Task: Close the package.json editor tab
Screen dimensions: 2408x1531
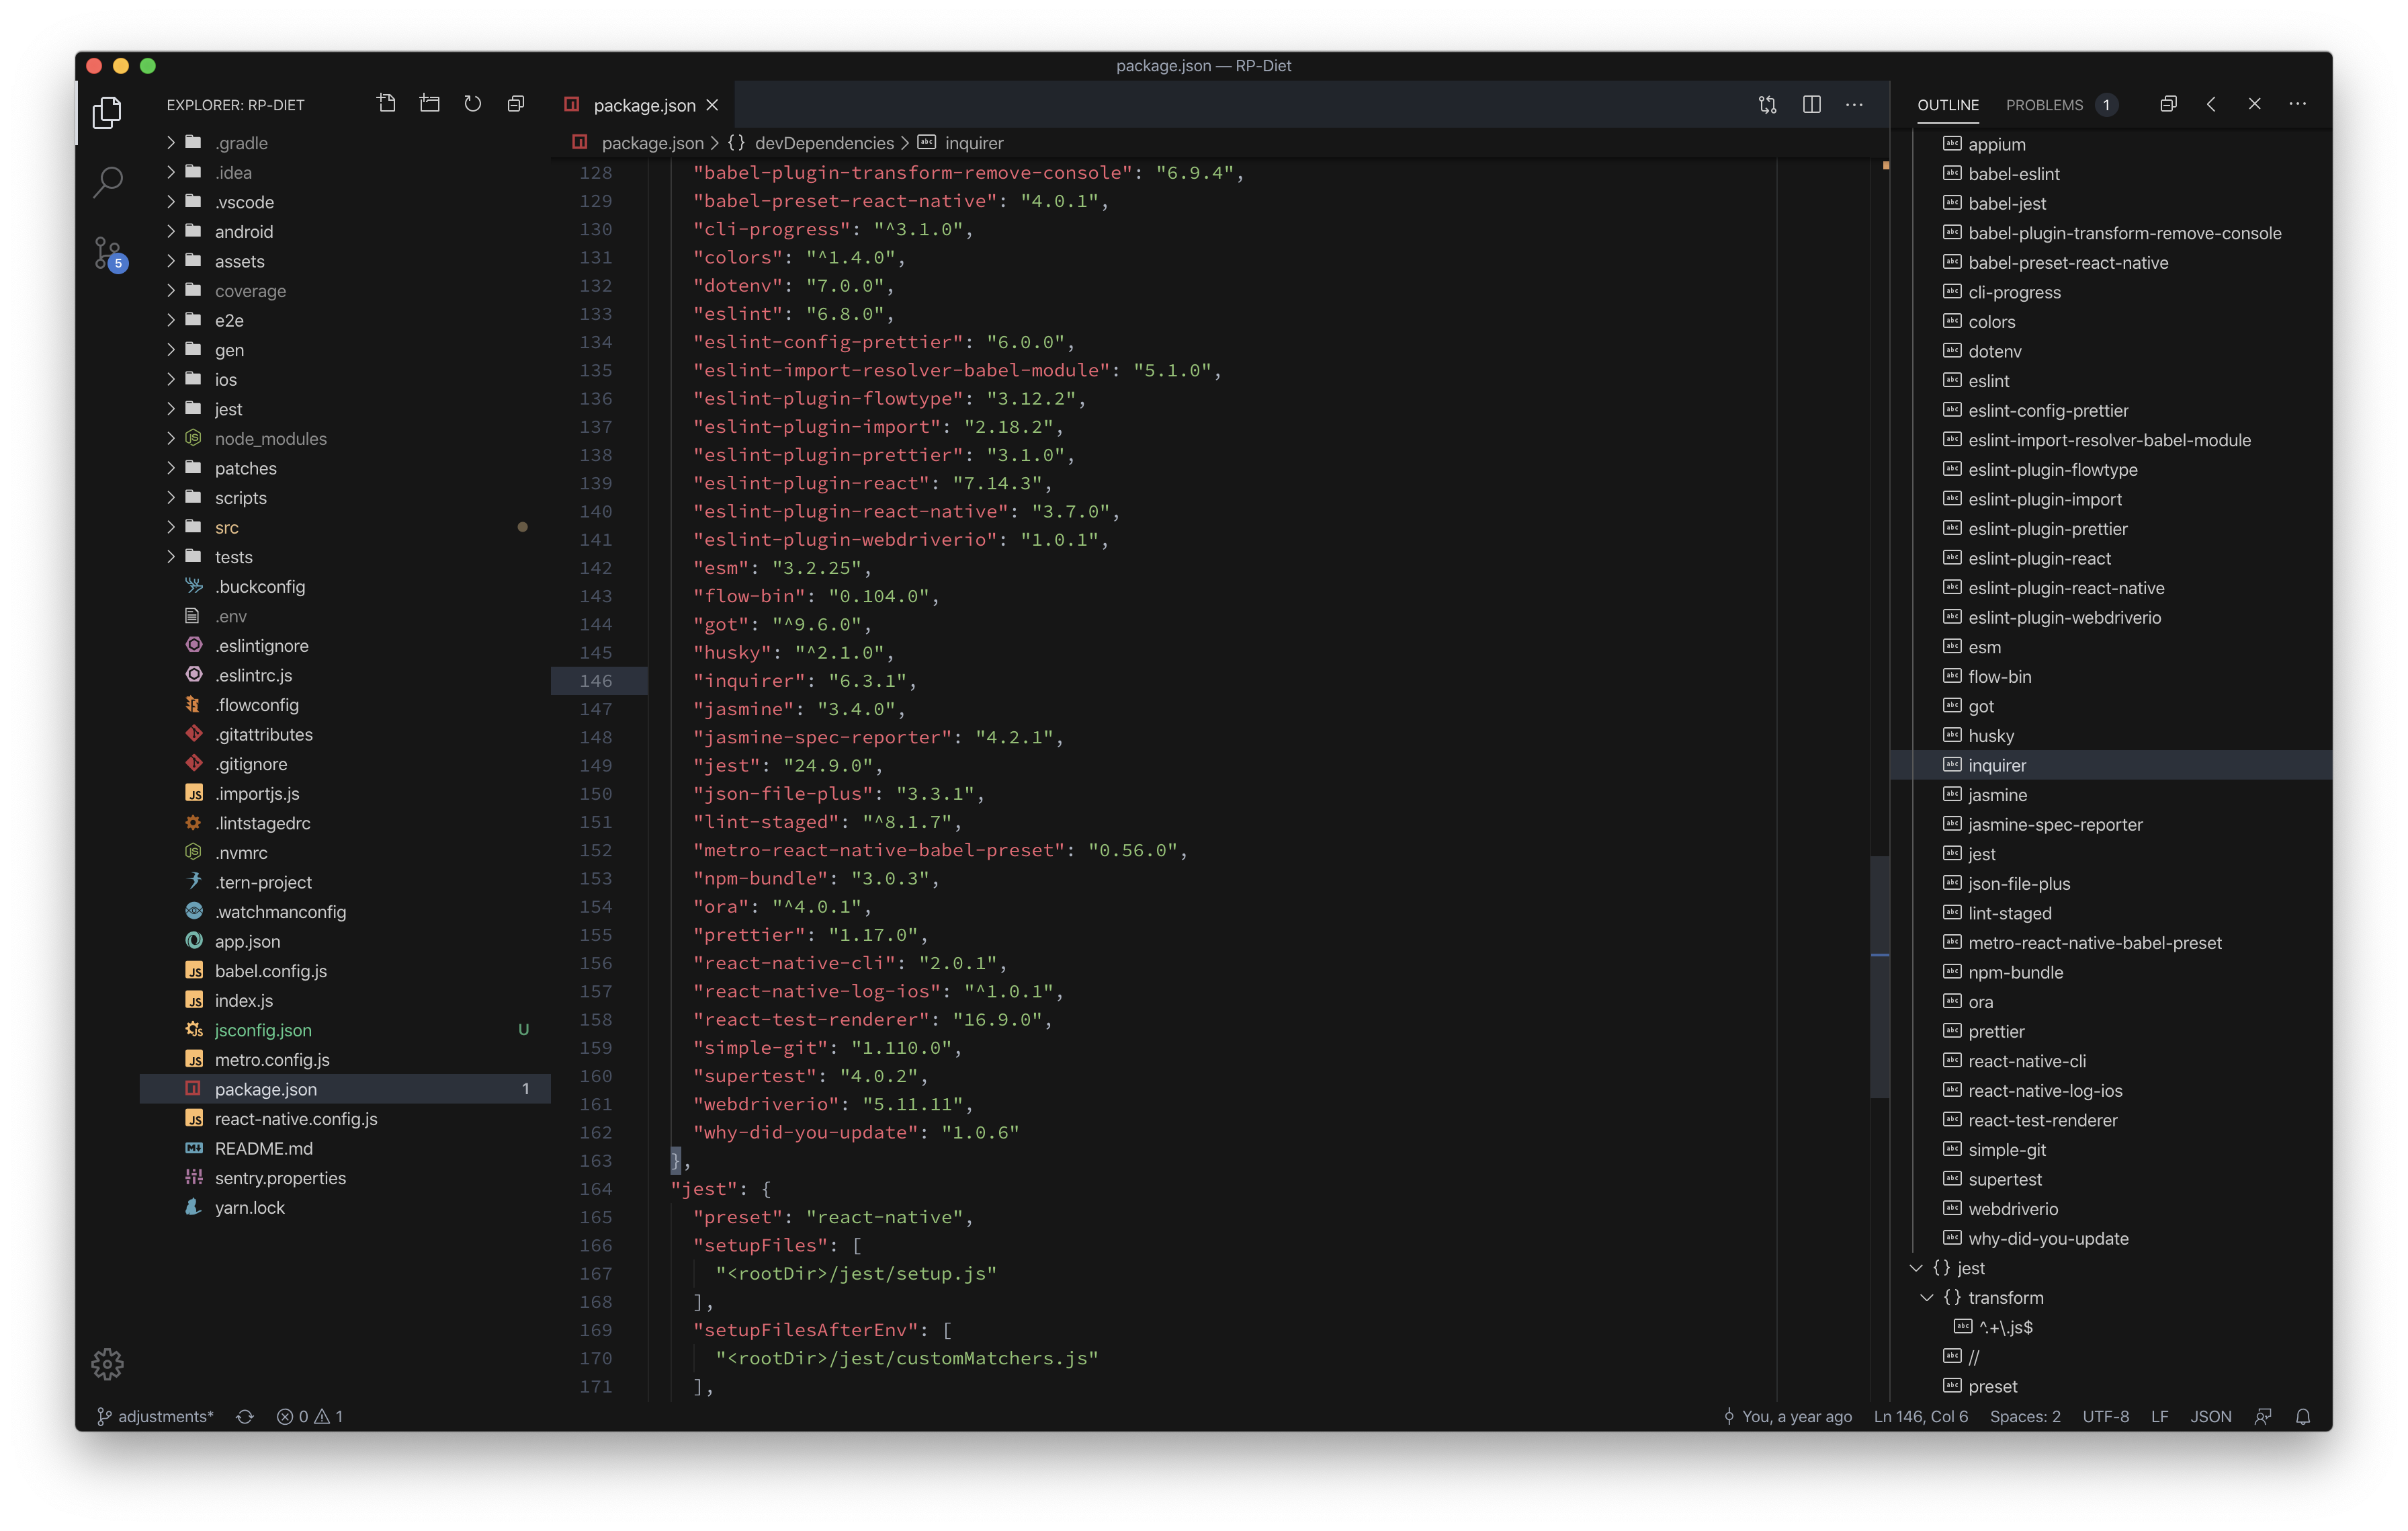Action: (x=712, y=105)
